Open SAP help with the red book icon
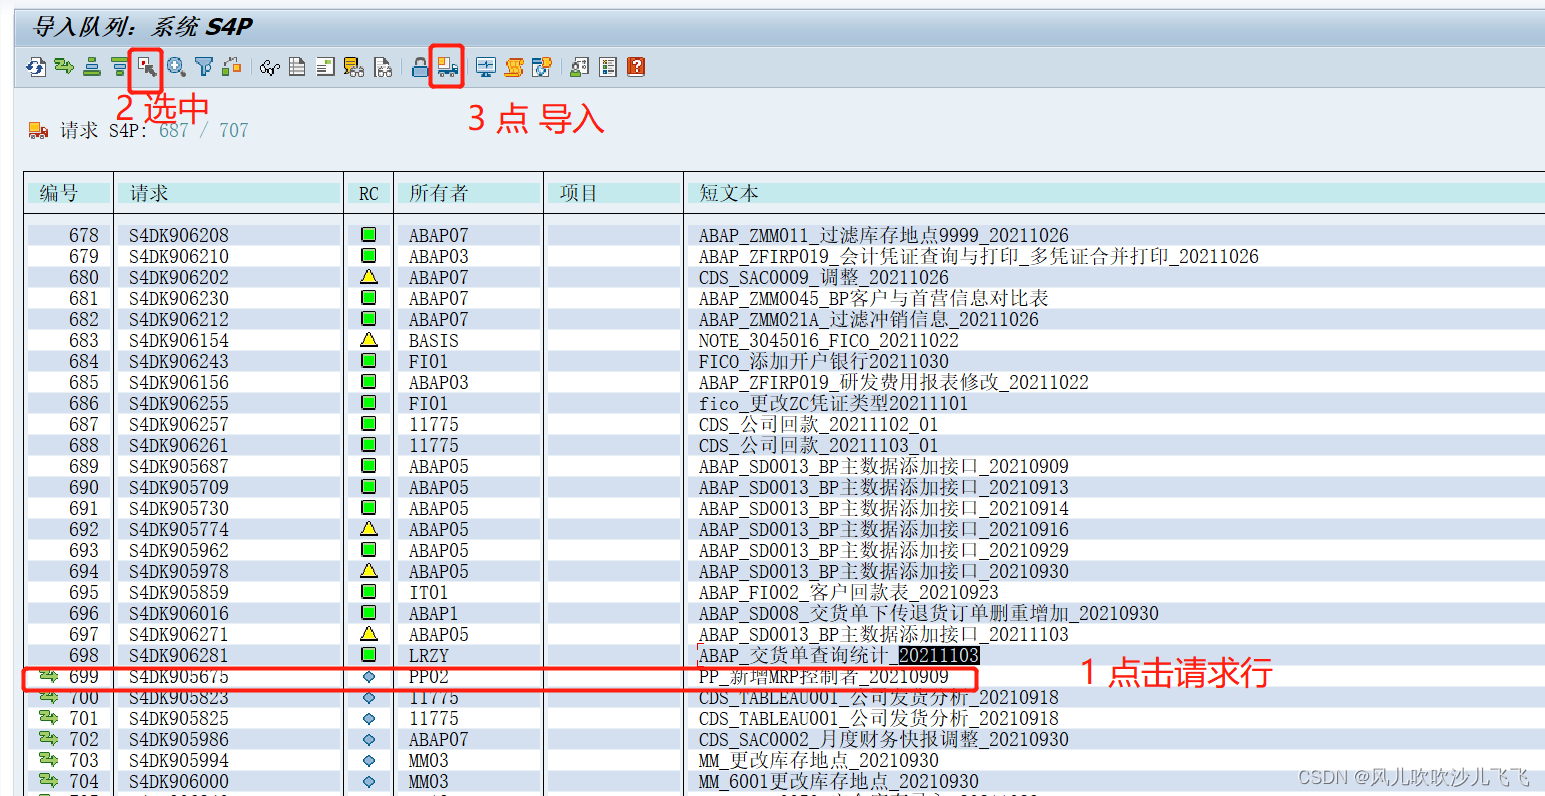The height and width of the screenshot is (796, 1545). 636,67
